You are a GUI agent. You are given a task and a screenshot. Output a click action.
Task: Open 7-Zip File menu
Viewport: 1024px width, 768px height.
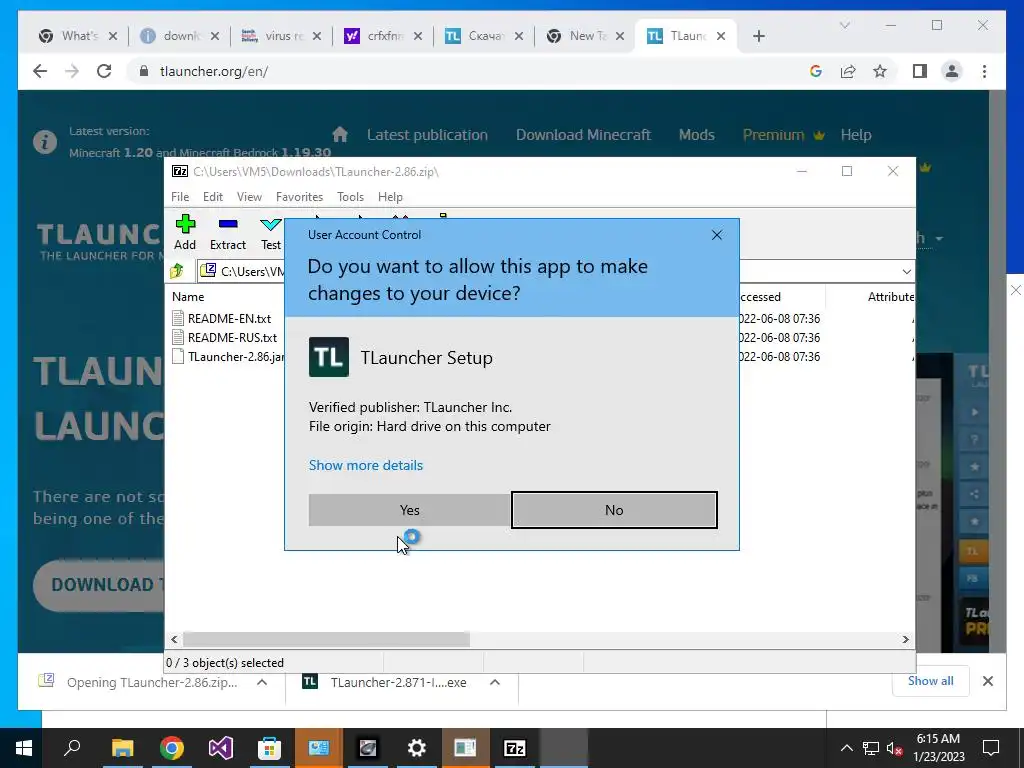[x=180, y=197]
